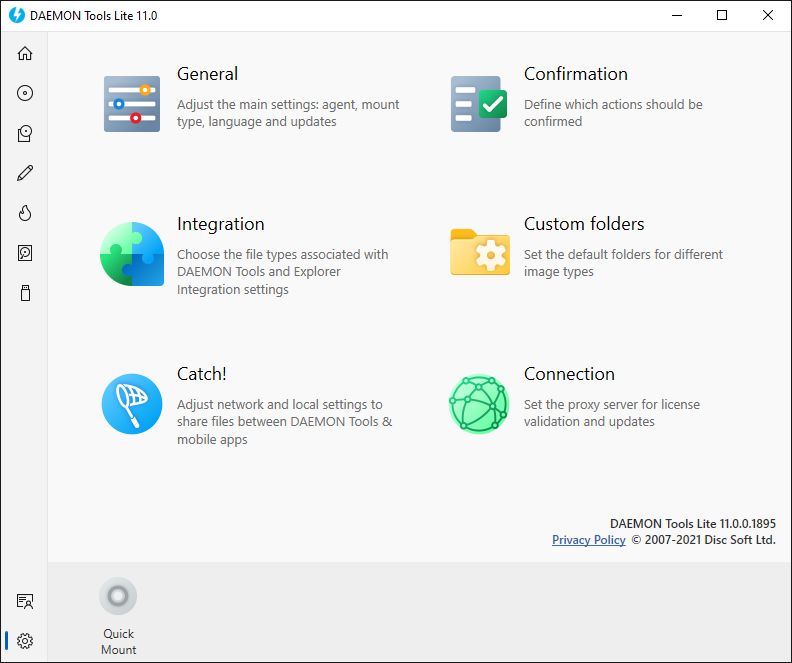The width and height of the screenshot is (792, 663).
Task: Open Connection settings heading
Action: point(569,374)
